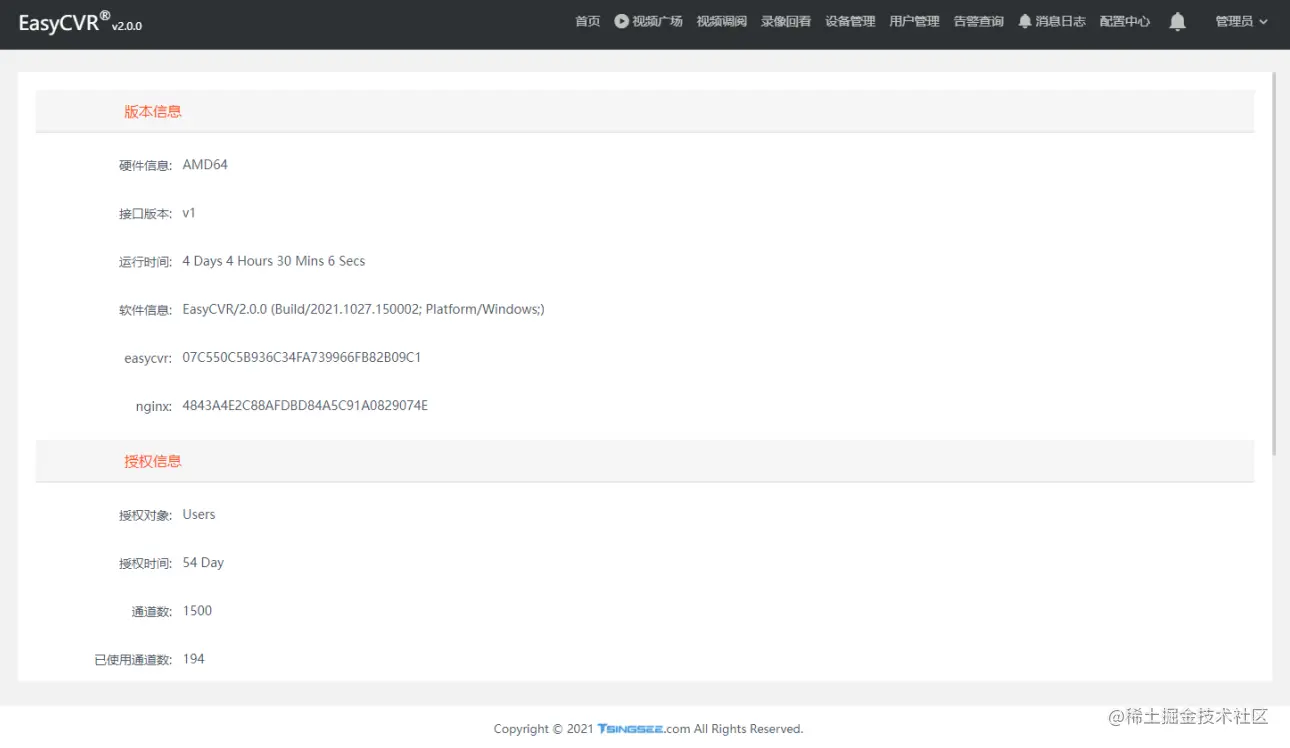Click the nginx hash 4843A4E2C88AFDBD84A5C91A0829074E
Viewport: 1290px width, 748px height.
[305, 405]
